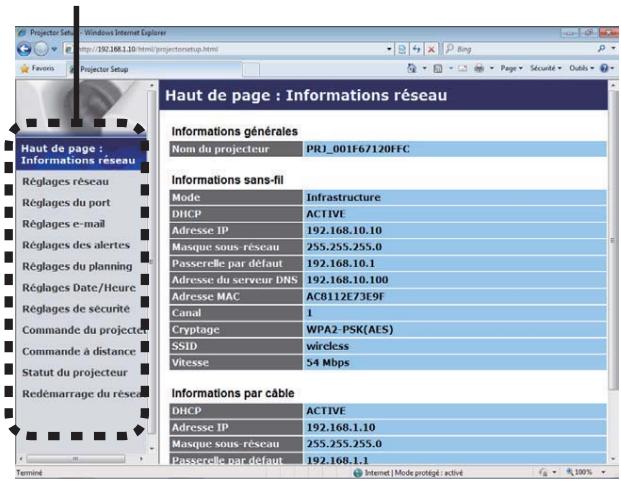Click sidebar horizontal scrollbar right arrow
The width and height of the screenshot is (621, 482).
point(141,459)
